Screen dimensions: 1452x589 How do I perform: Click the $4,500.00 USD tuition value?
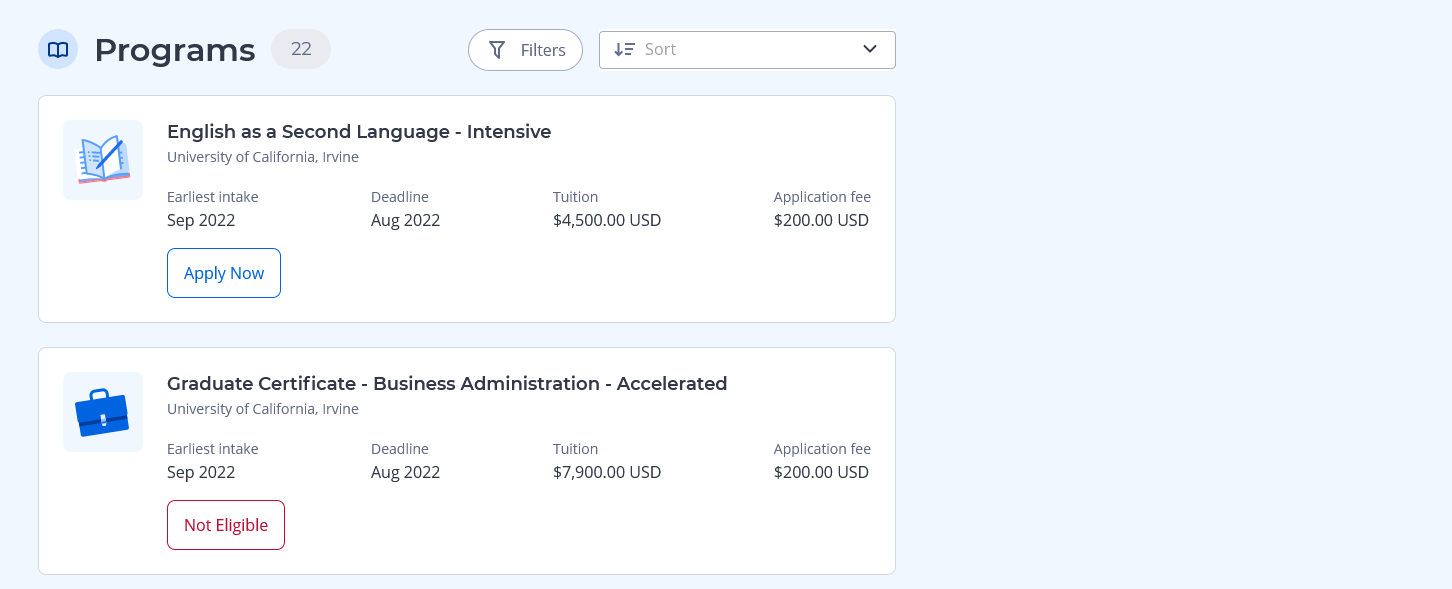pos(607,220)
